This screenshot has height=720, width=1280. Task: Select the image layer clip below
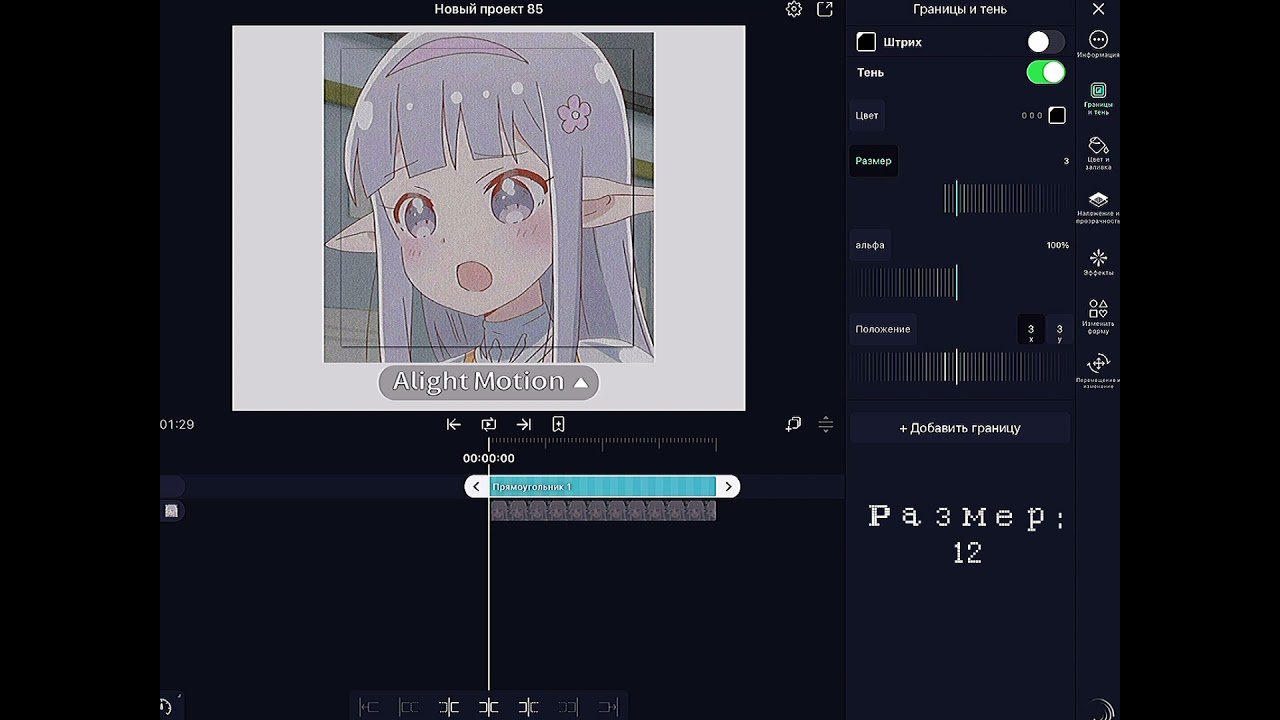click(x=603, y=511)
